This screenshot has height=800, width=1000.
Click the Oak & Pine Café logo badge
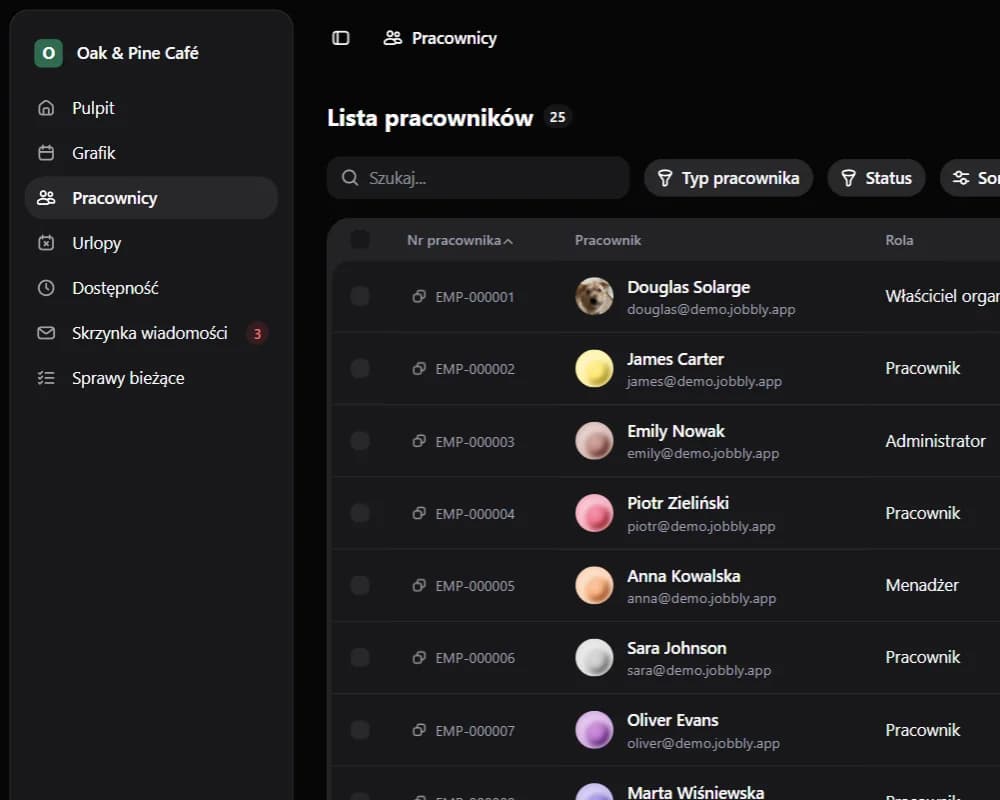[x=48, y=53]
